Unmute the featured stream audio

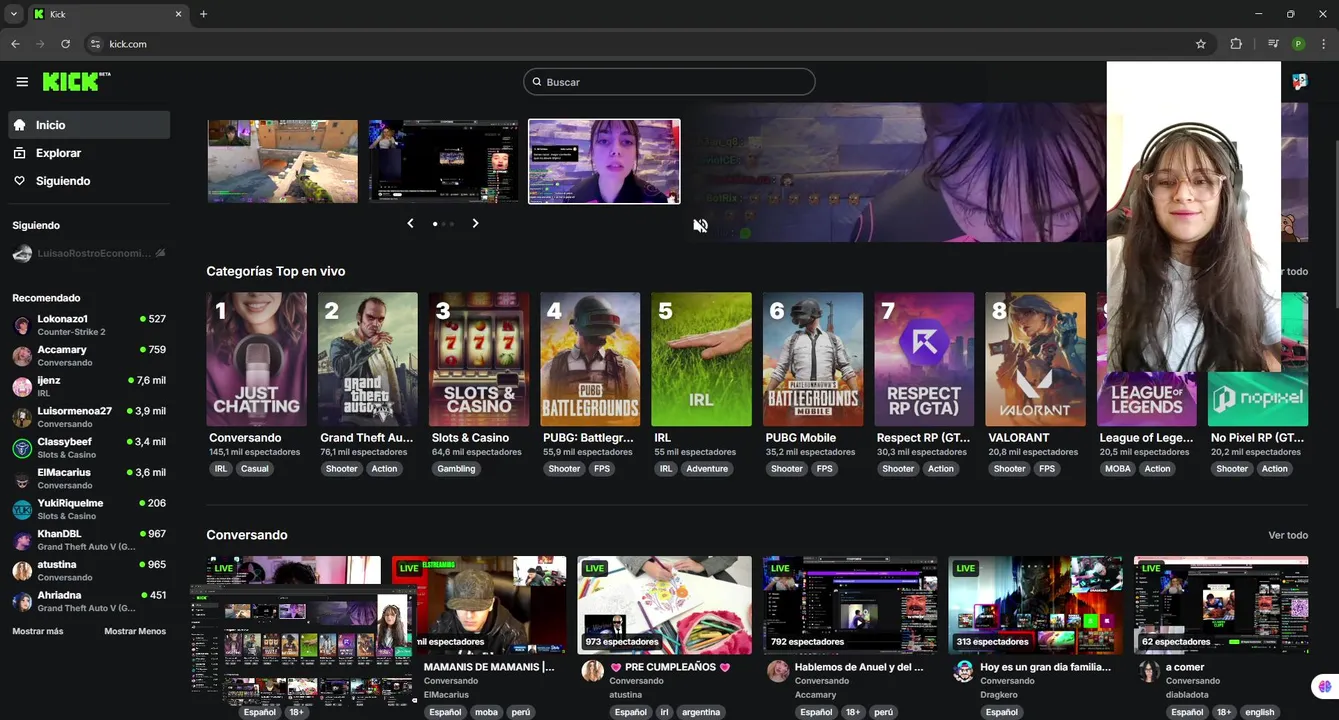(x=700, y=226)
